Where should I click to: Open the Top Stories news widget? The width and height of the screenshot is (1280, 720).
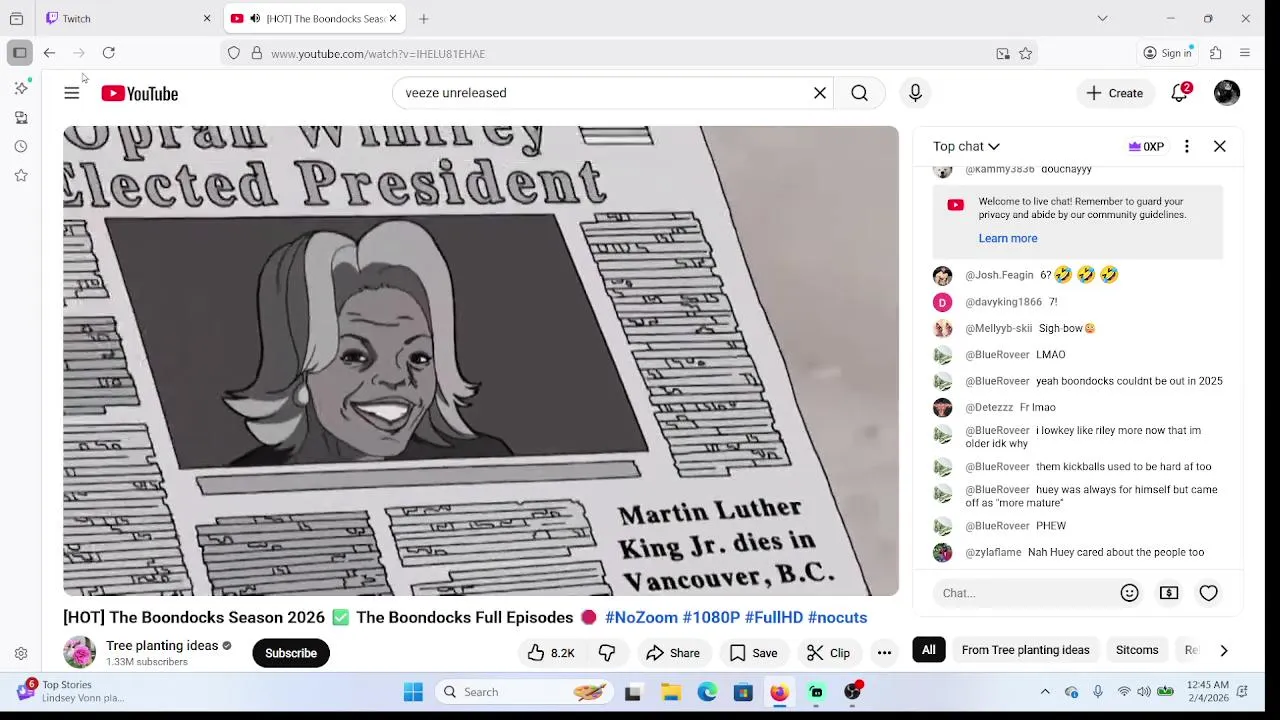[x=70, y=691]
